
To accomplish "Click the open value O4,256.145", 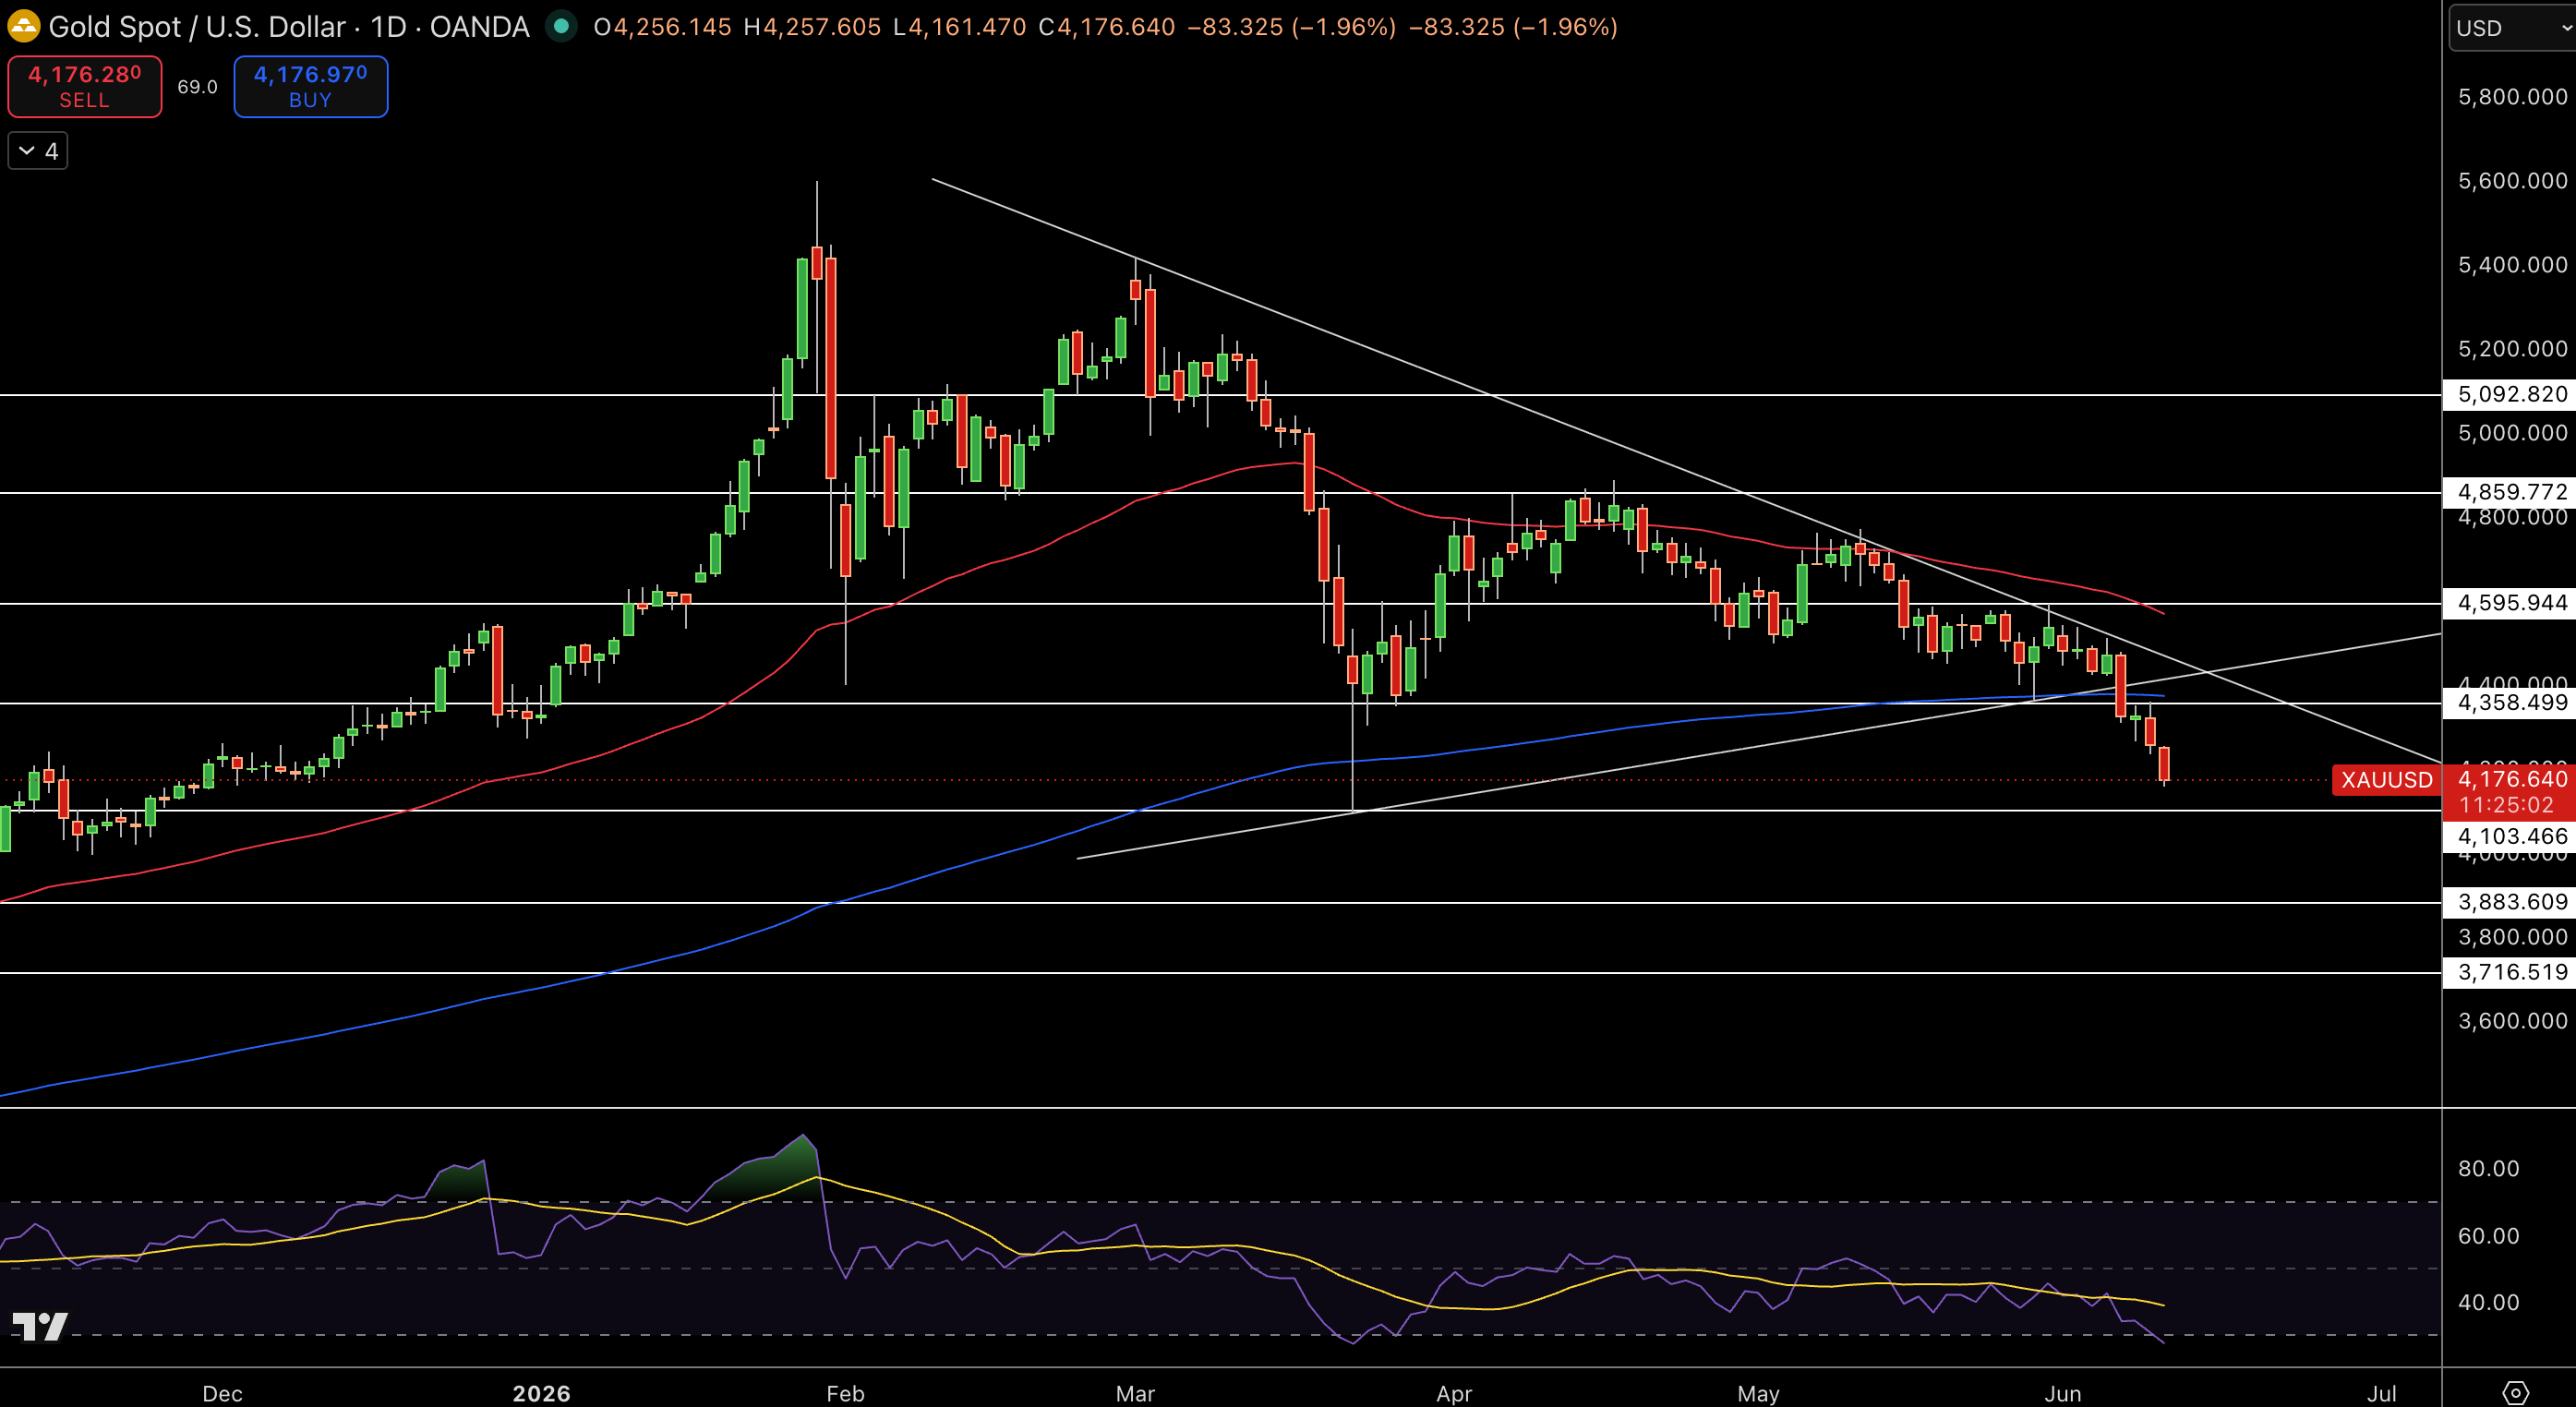I will [x=662, y=27].
